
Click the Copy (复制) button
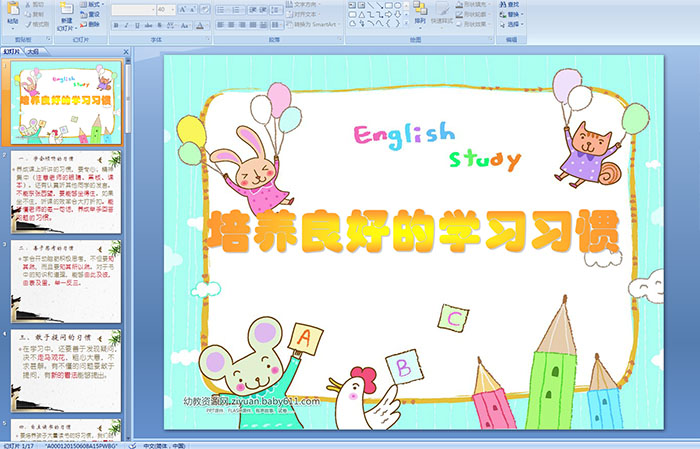point(33,14)
